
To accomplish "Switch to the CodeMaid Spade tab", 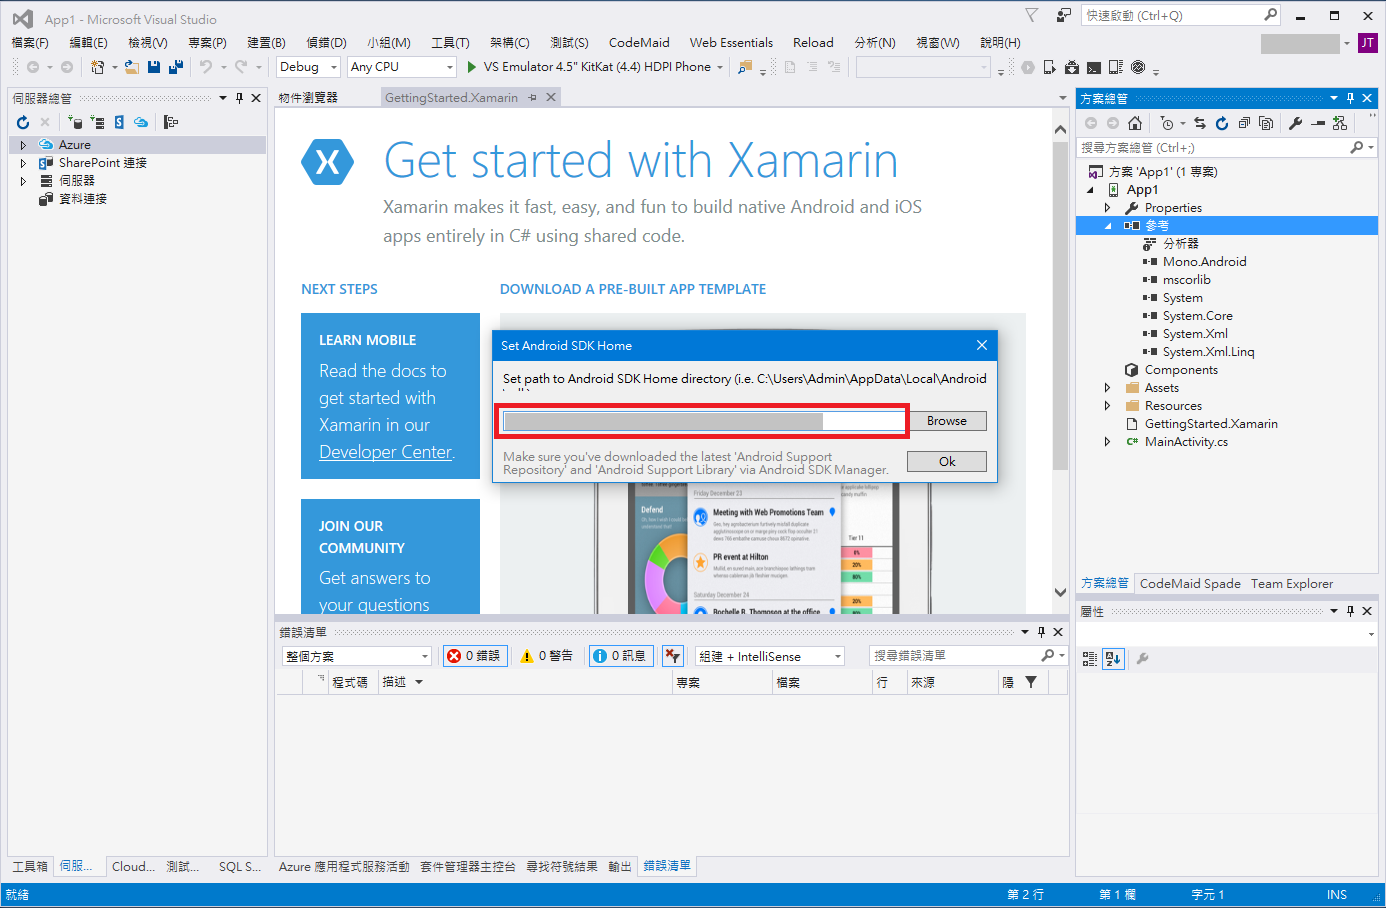I will (1190, 583).
